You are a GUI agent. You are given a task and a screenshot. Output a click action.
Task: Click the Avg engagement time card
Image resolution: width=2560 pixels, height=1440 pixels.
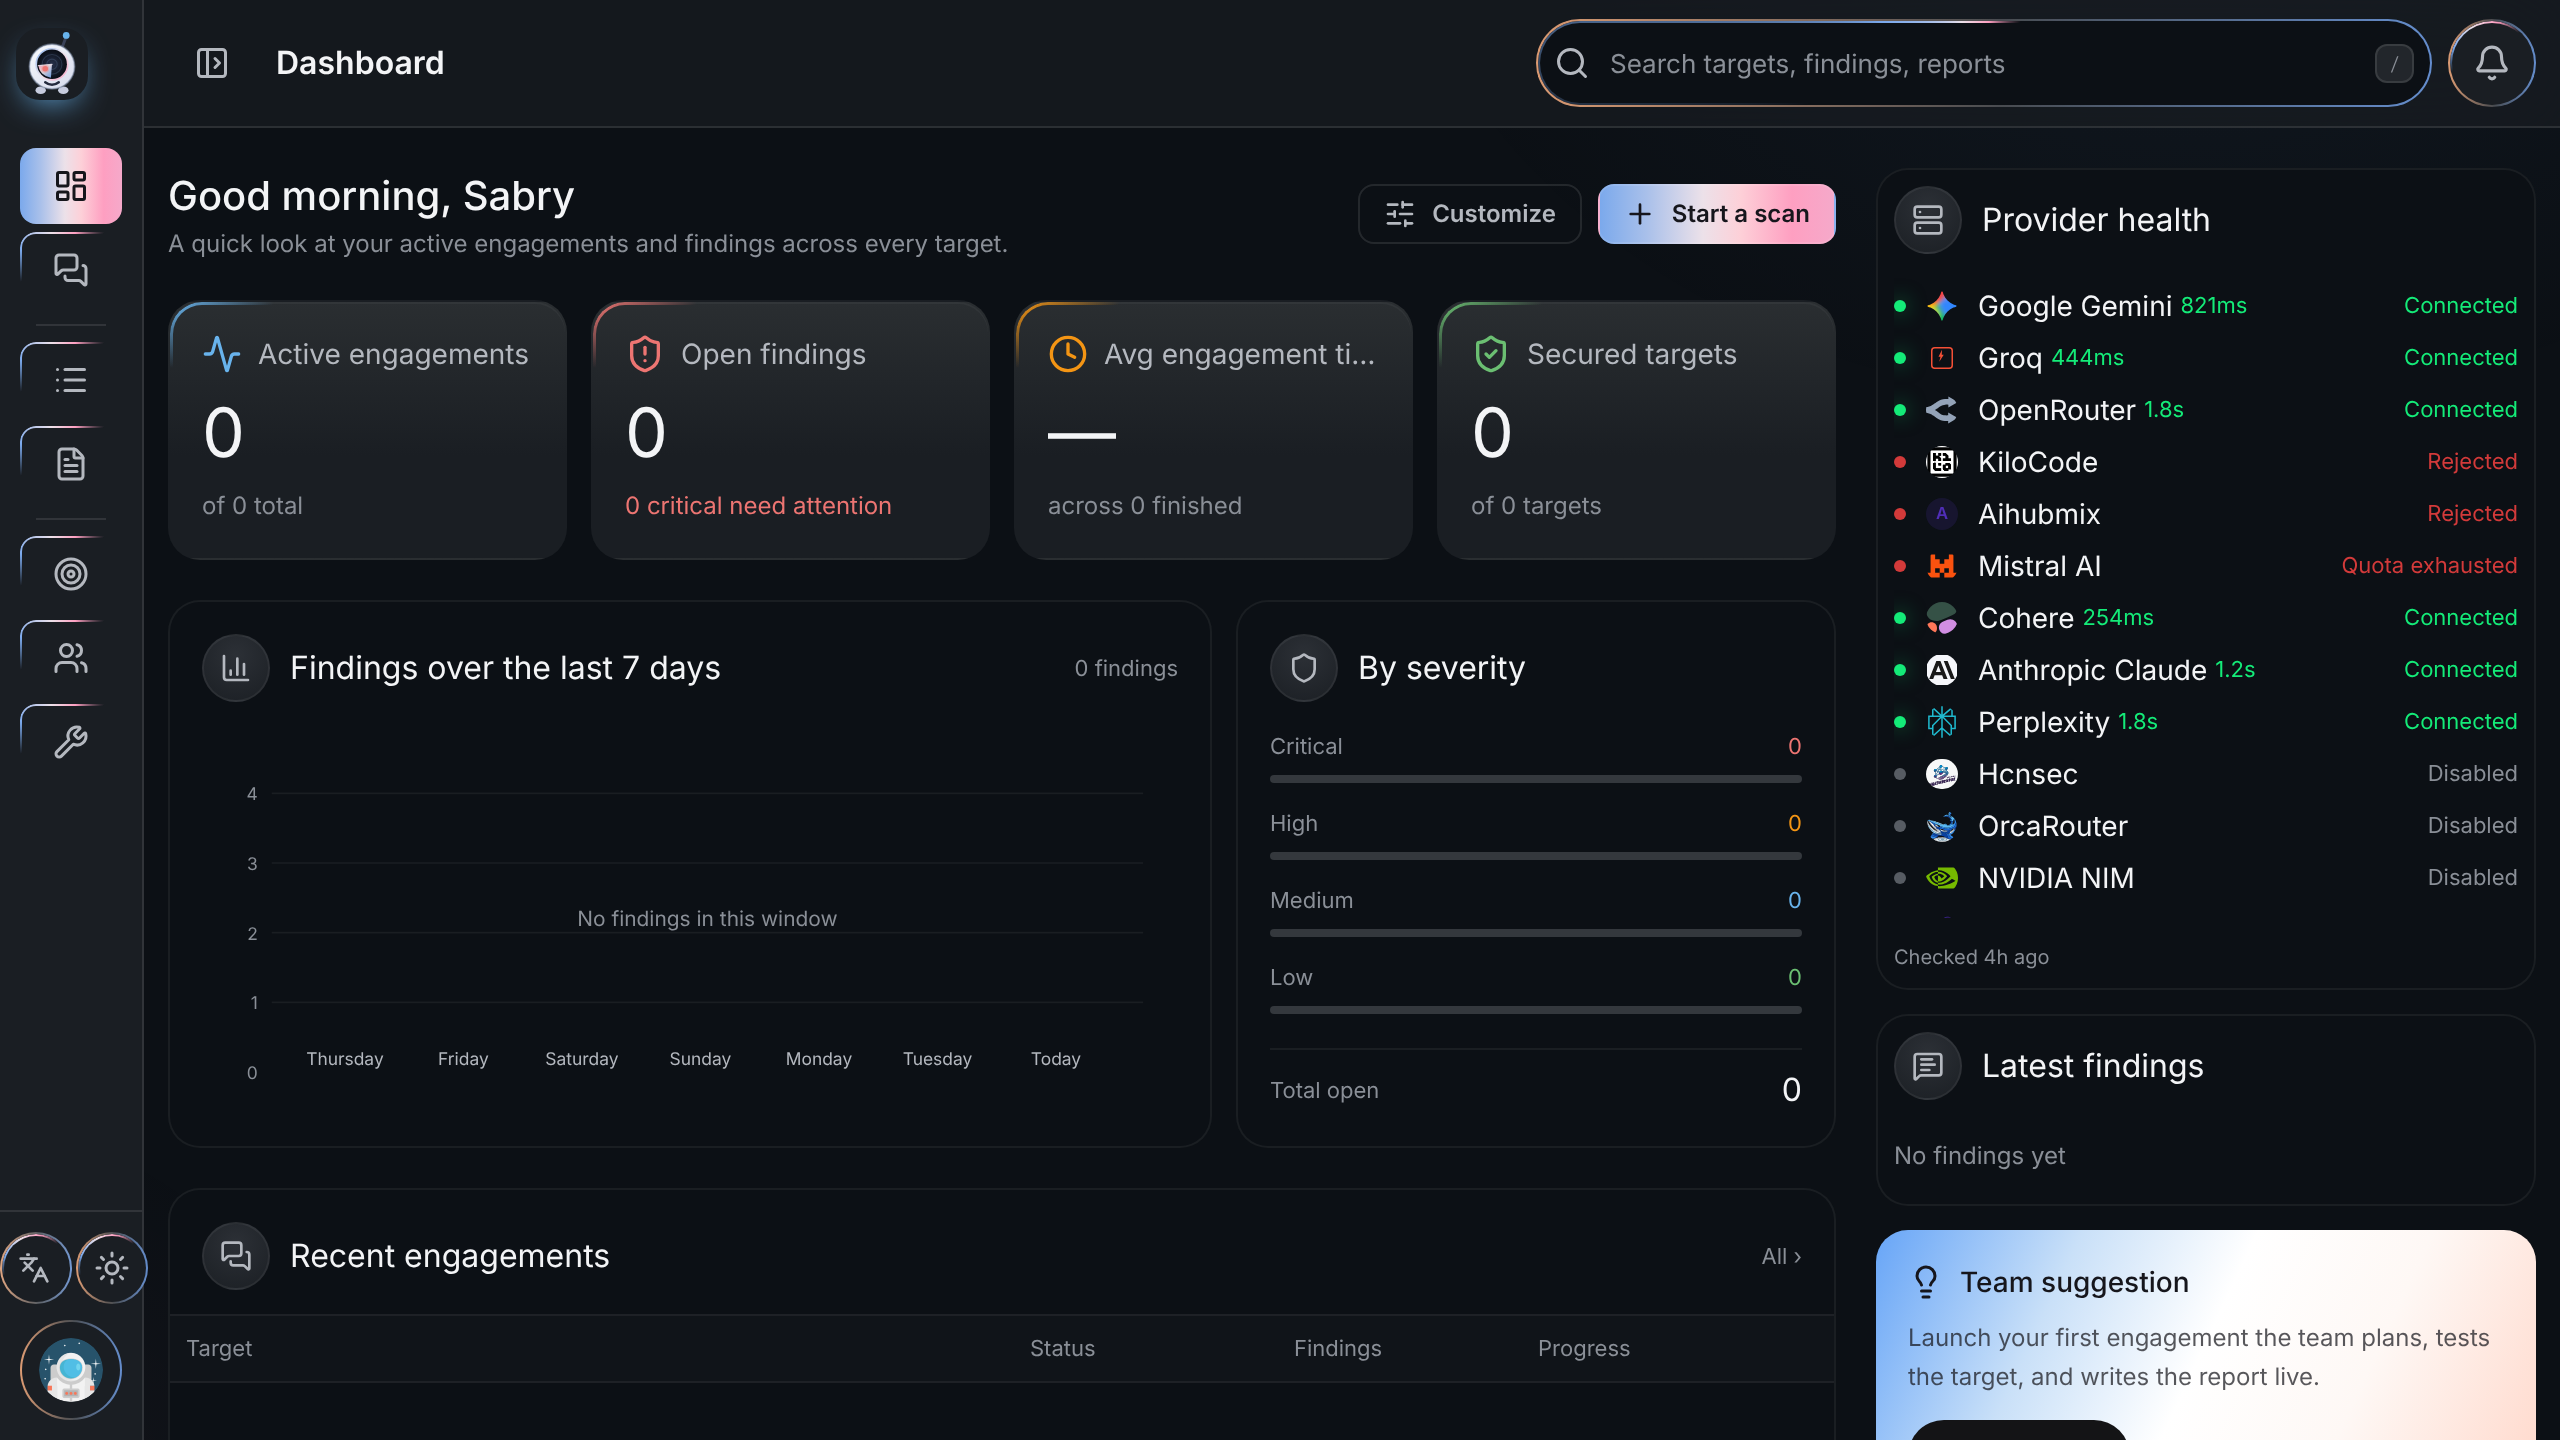coord(1213,430)
